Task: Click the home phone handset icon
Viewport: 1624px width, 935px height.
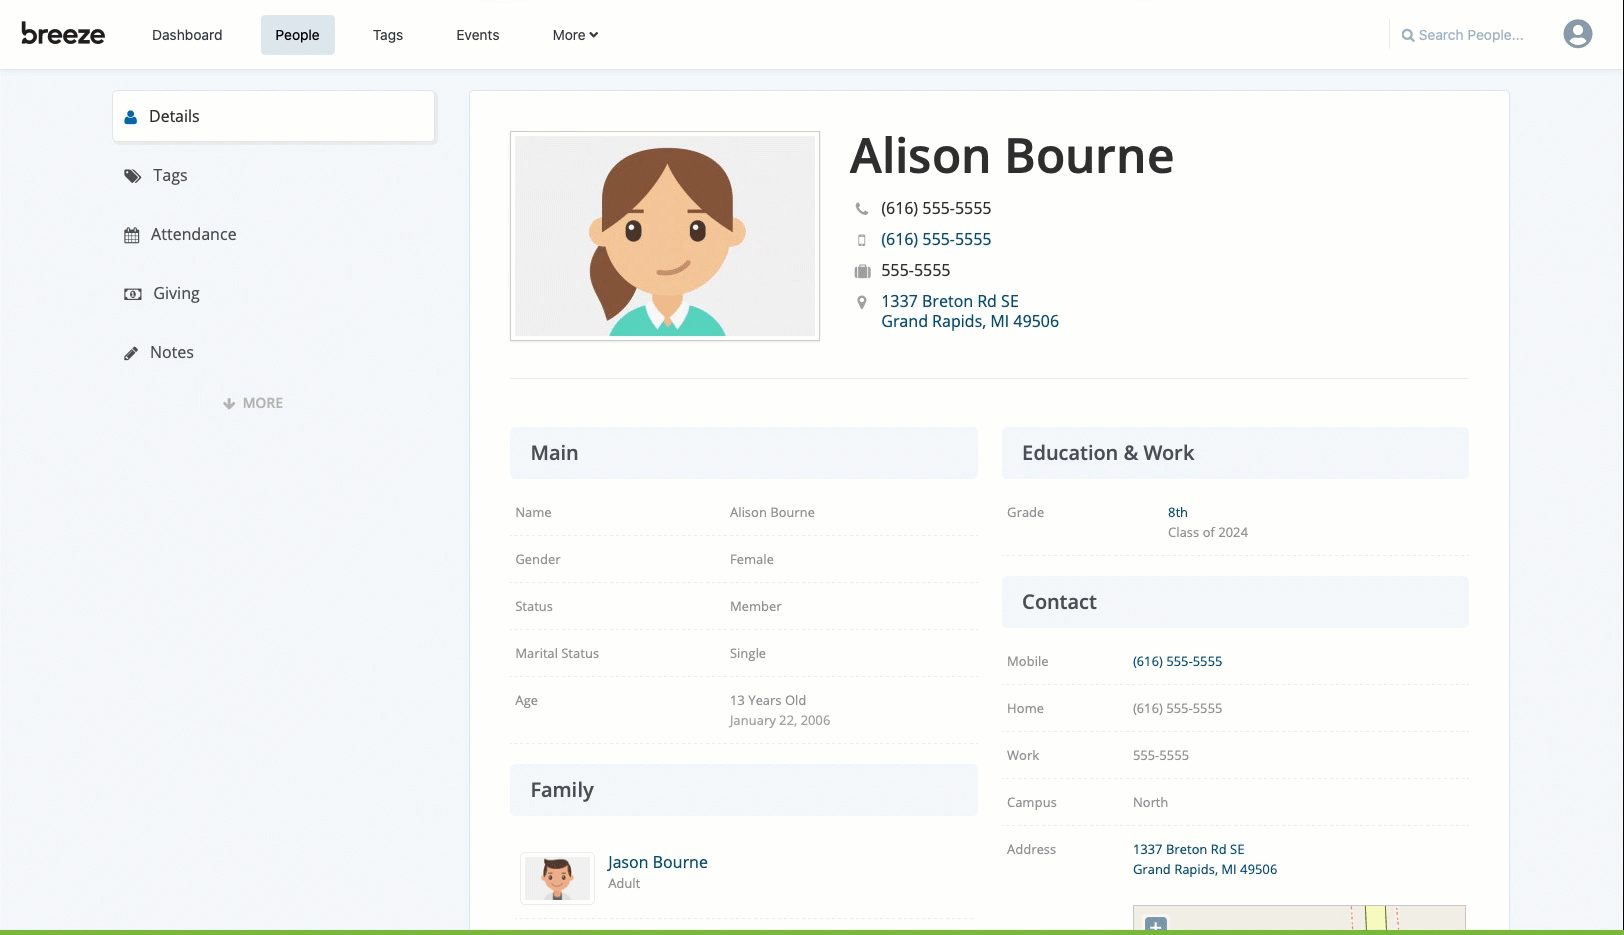Action: tap(862, 209)
